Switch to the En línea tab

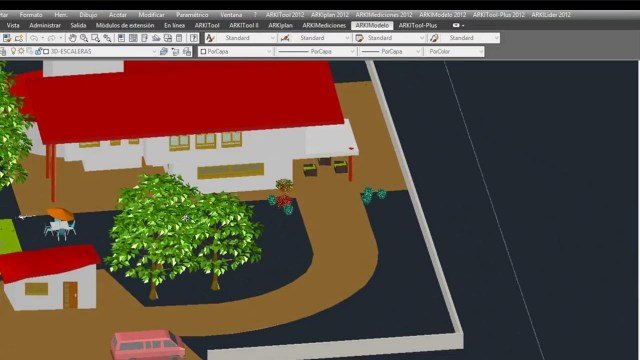[174, 25]
